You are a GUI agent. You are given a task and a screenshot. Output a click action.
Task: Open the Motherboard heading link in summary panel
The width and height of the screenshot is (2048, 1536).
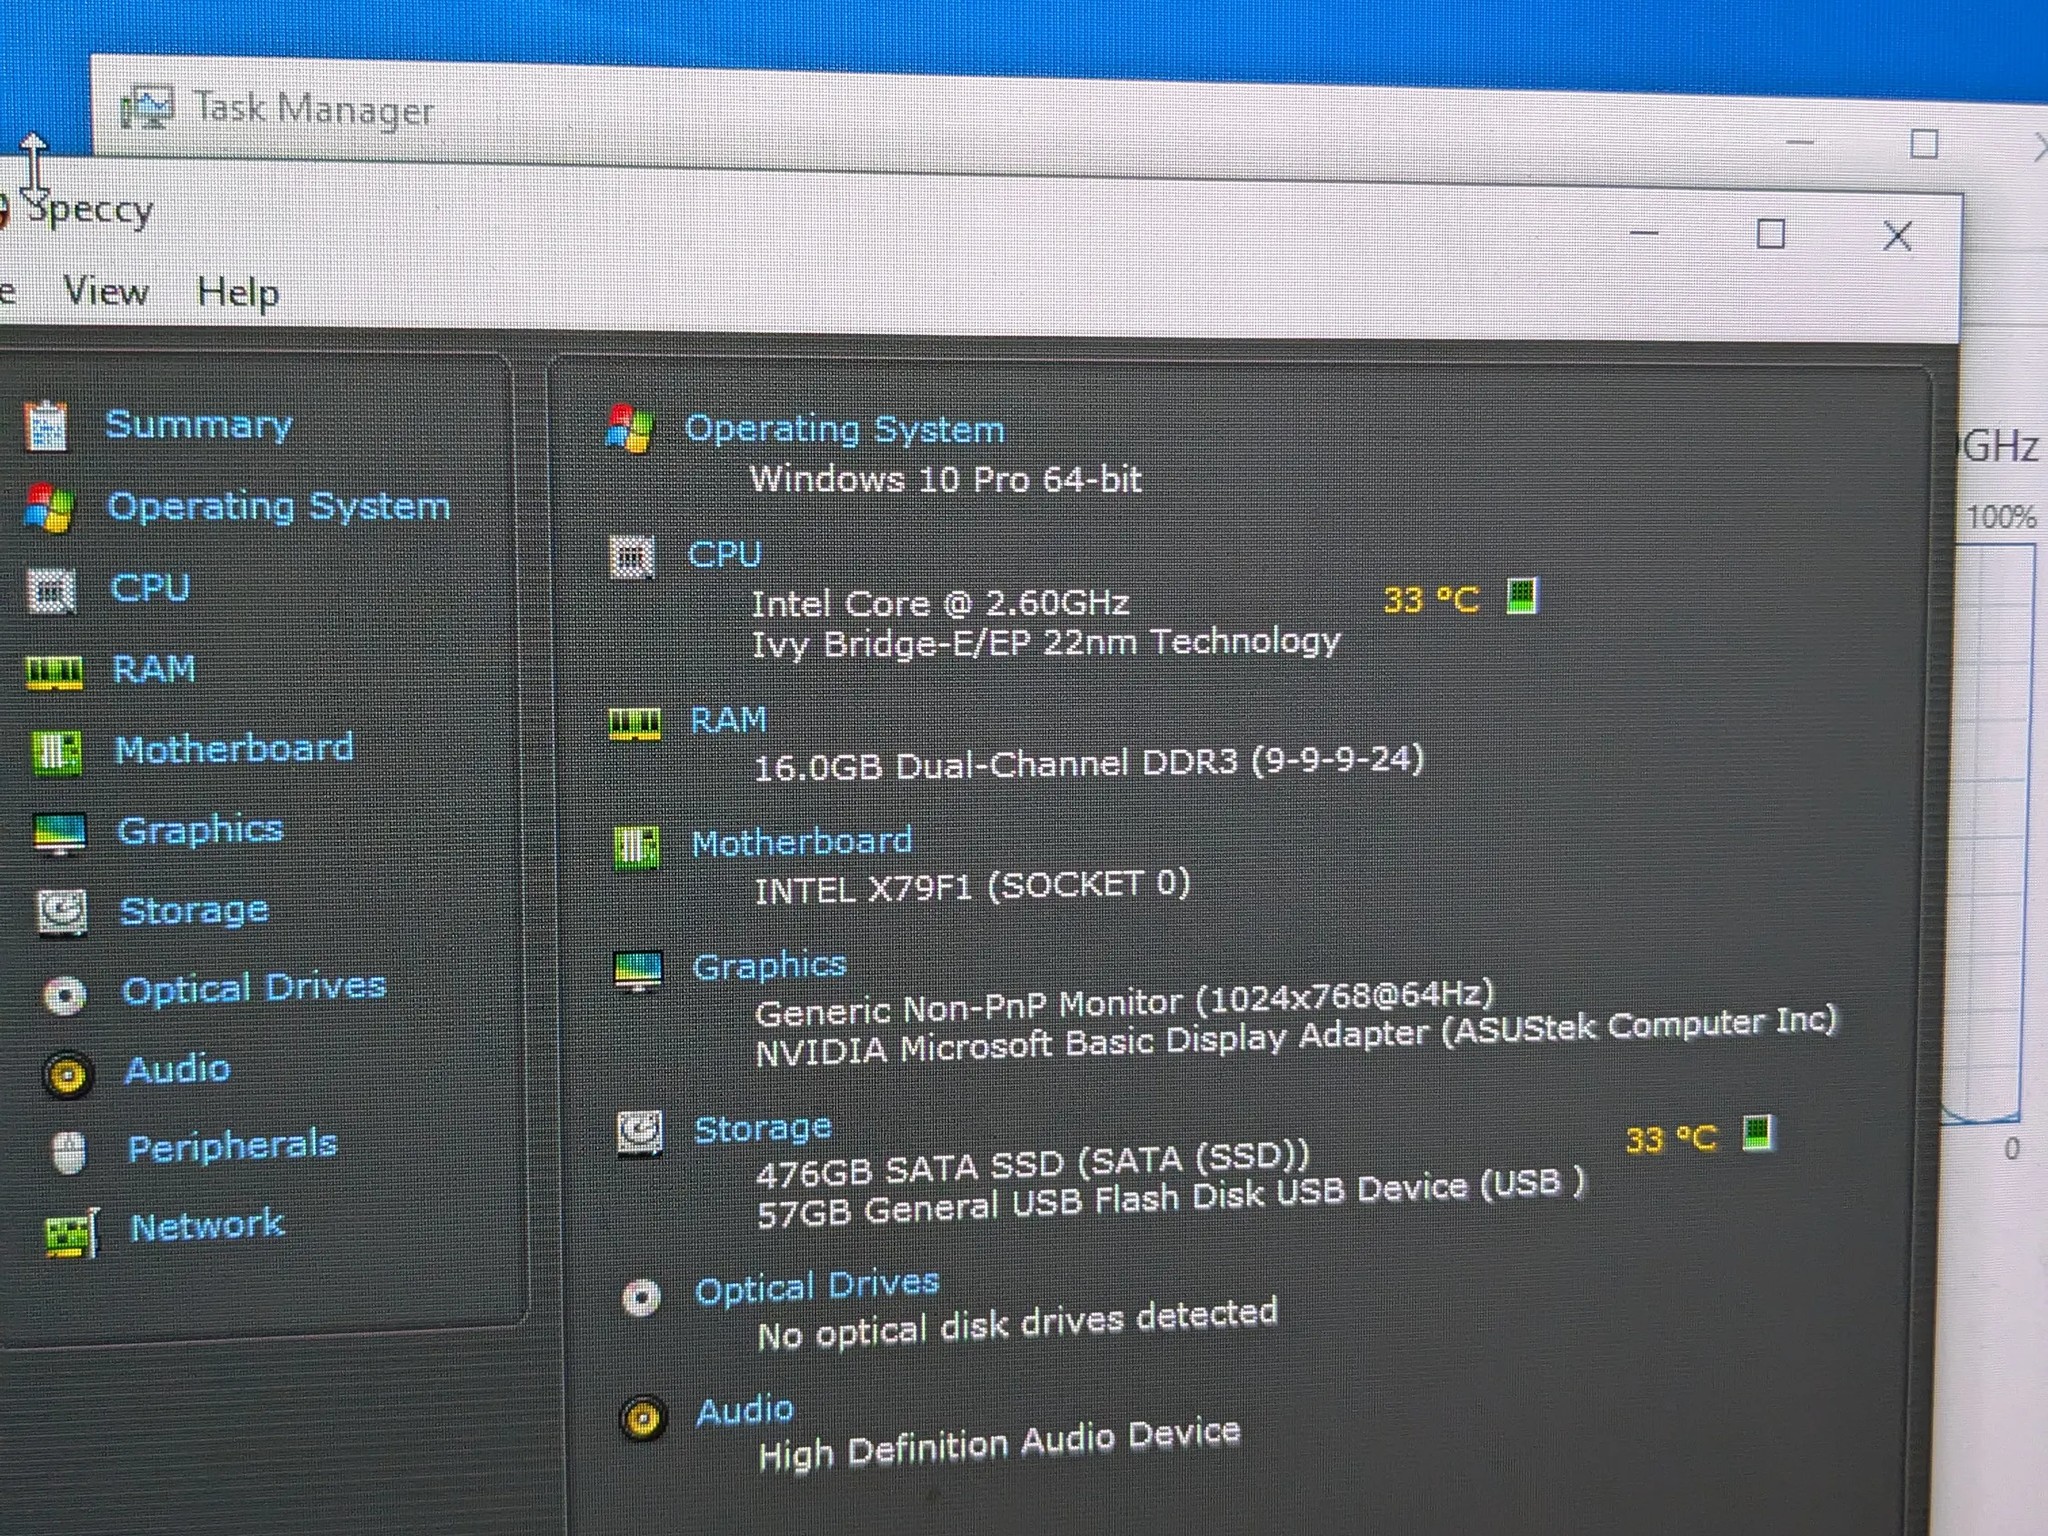point(802,842)
